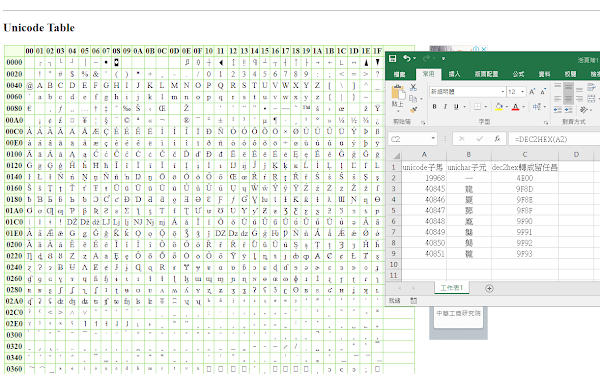This screenshot has width=600, height=374.
Task: Click the Borders icon
Action: click(477, 107)
